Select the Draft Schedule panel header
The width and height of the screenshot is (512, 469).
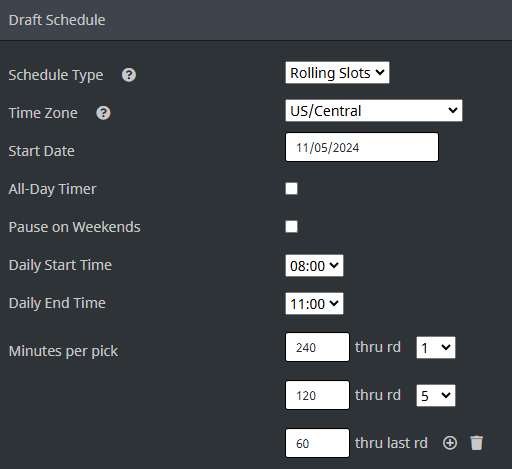tap(256, 20)
